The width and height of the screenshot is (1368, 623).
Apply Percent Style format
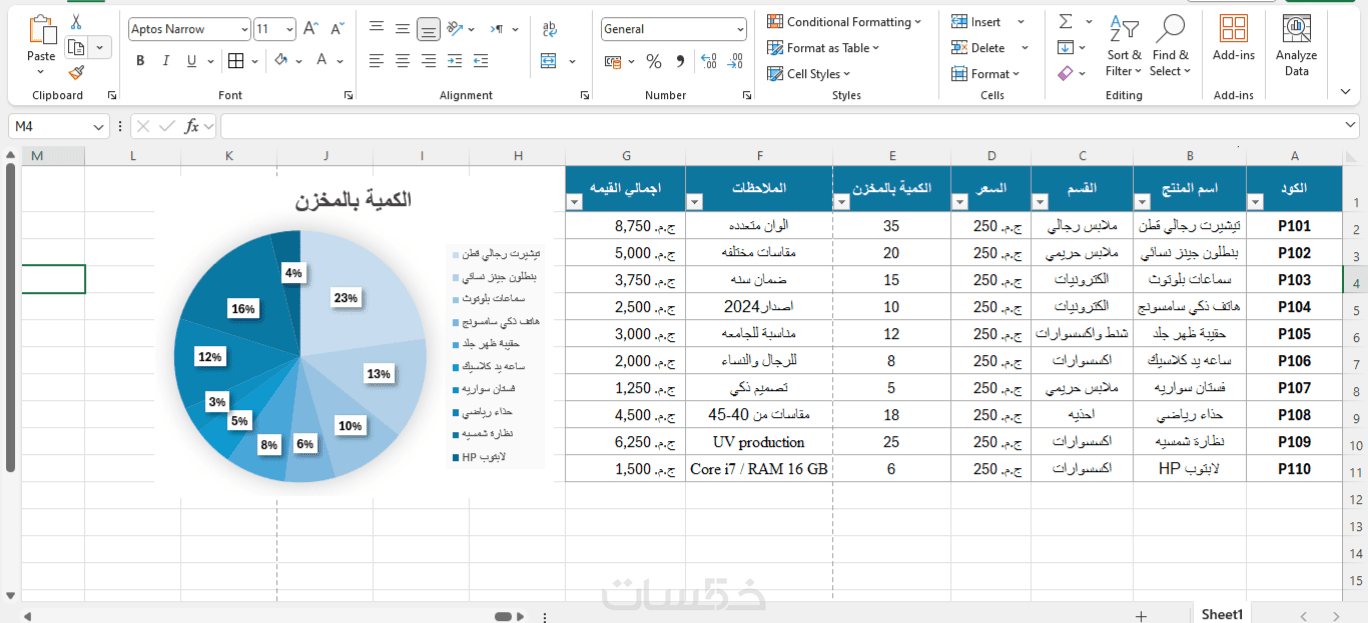point(654,62)
